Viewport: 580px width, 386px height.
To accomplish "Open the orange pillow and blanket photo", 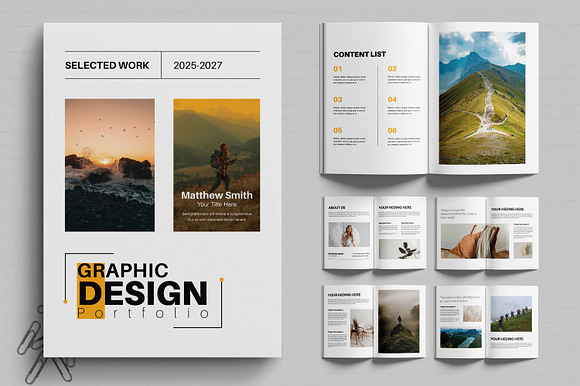I will coord(475,241).
